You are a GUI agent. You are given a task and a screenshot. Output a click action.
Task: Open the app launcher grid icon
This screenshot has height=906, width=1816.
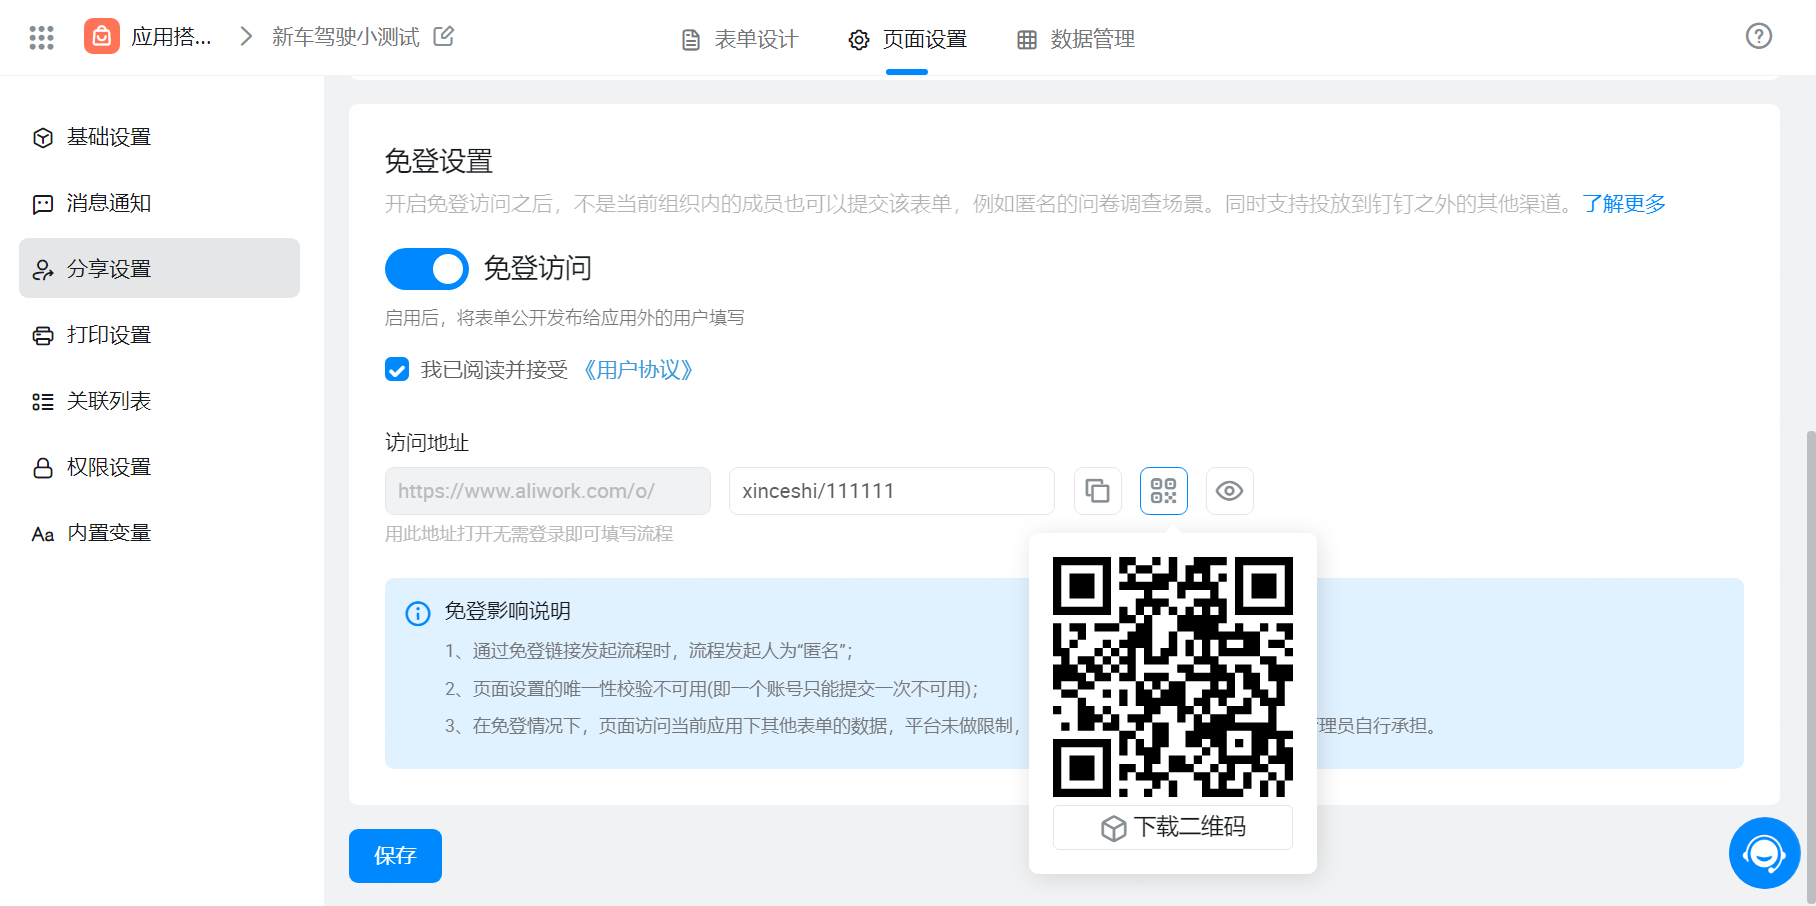tap(41, 38)
